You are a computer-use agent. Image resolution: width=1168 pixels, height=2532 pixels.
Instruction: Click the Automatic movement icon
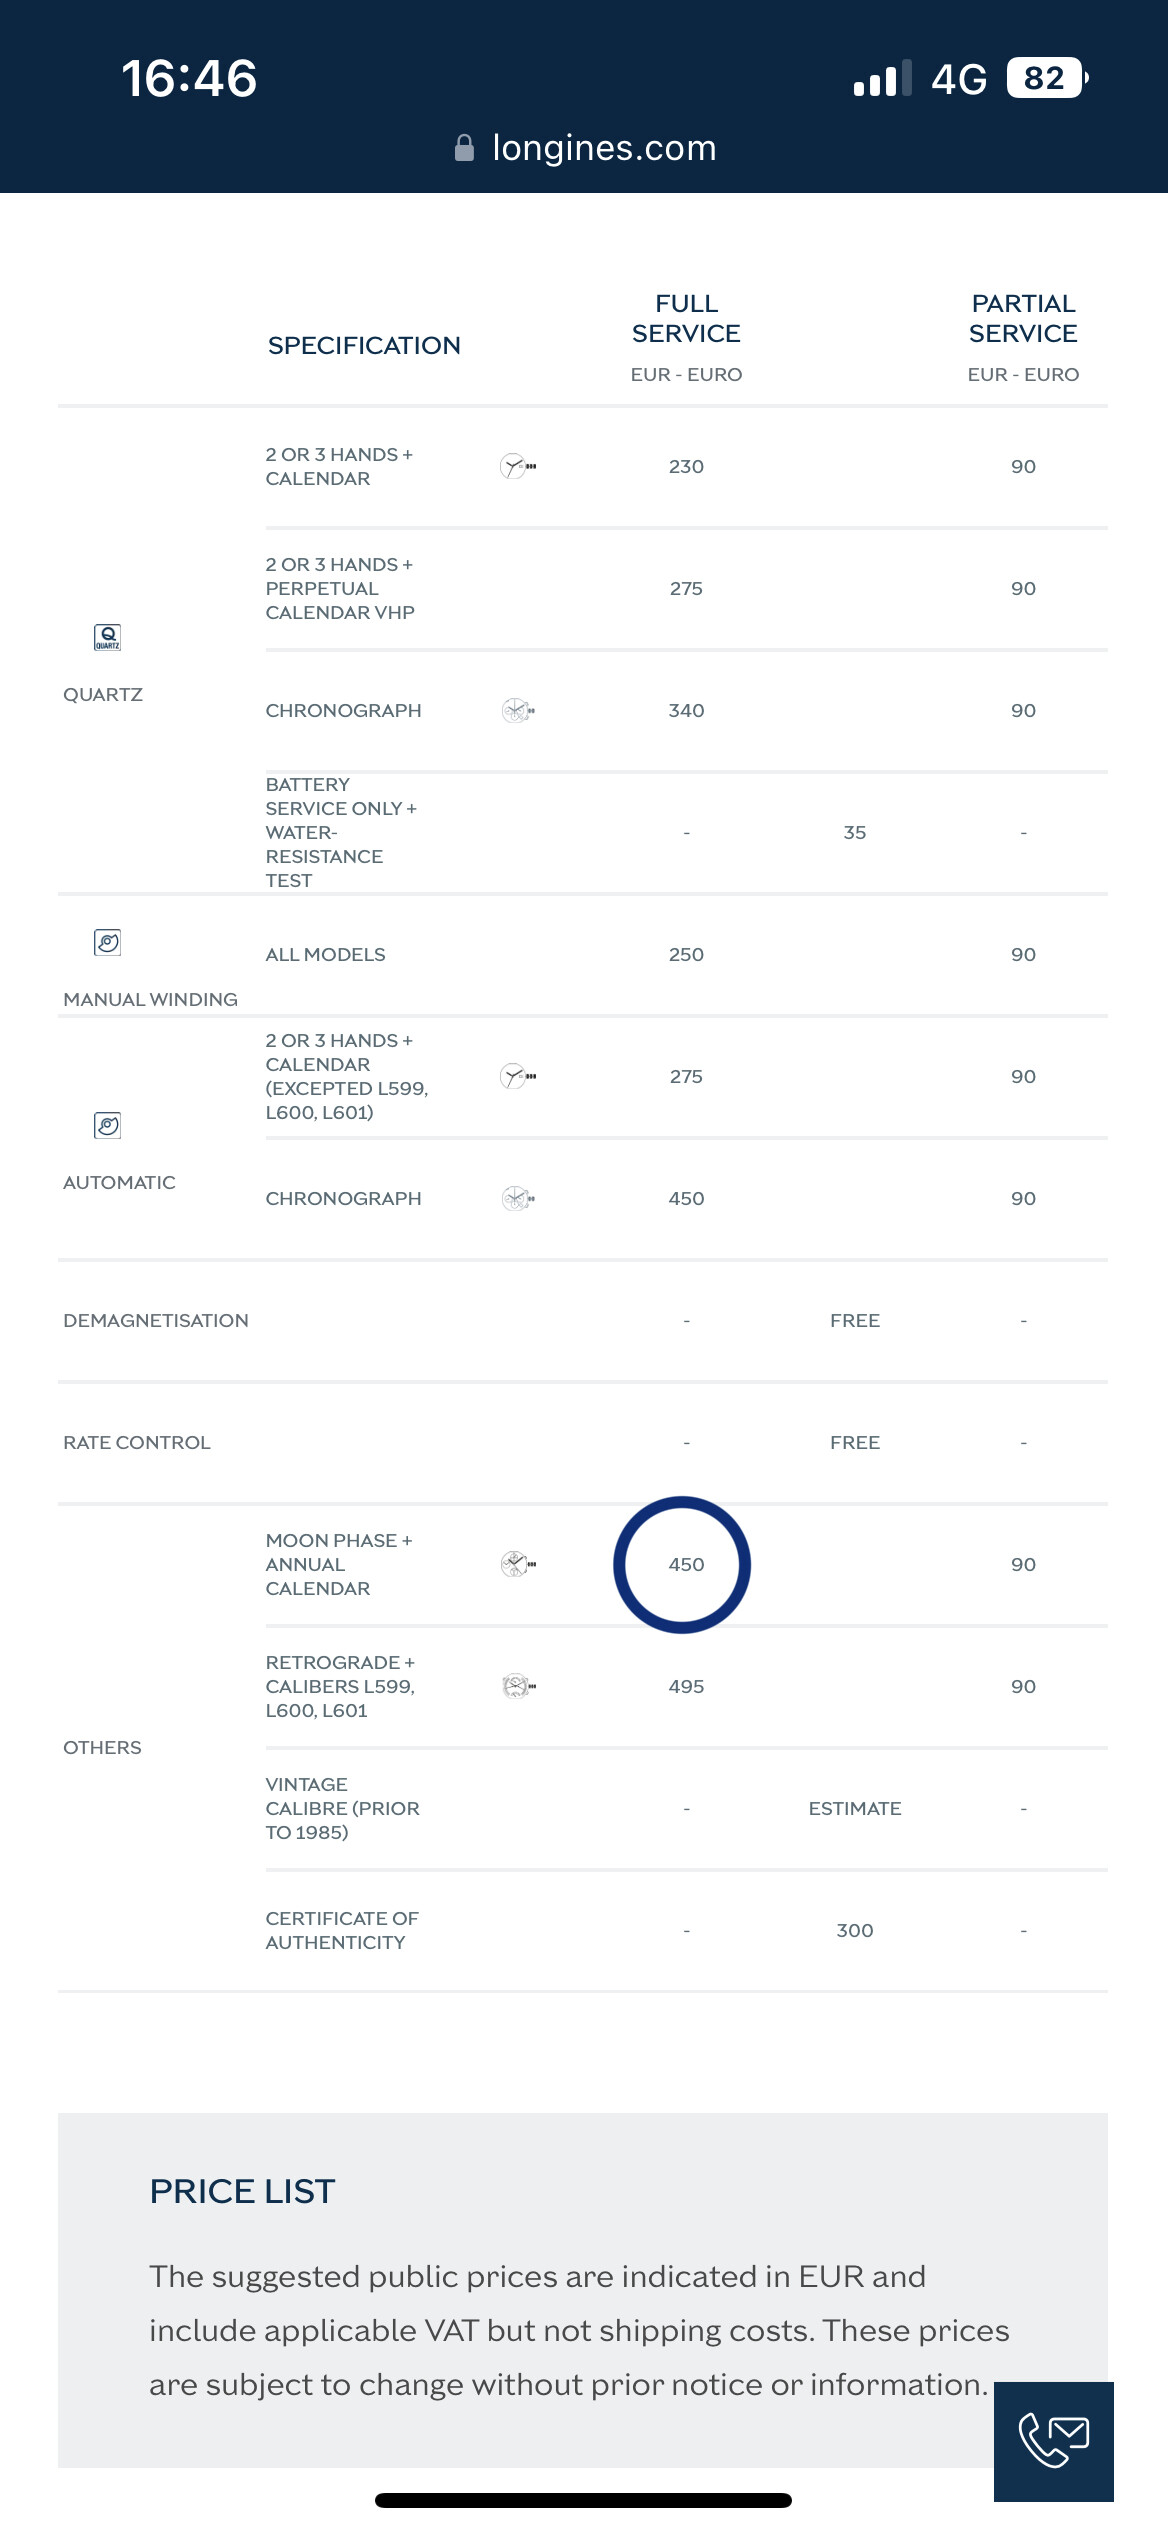coord(107,1125)
